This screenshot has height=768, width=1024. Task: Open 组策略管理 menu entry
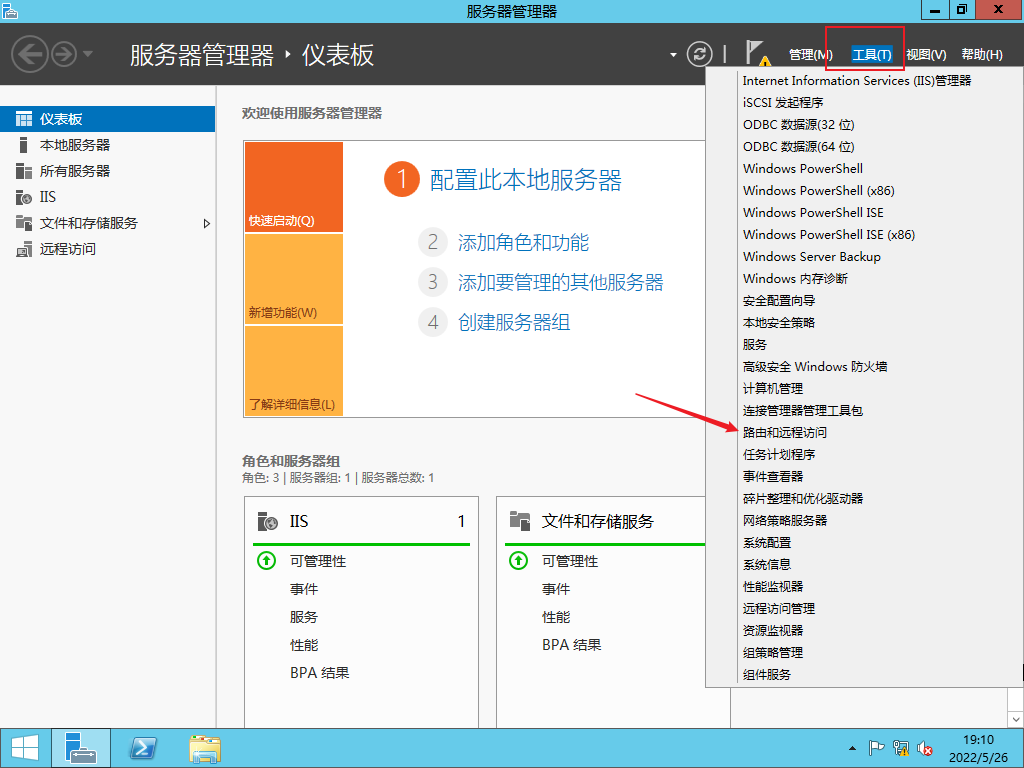coord(773,652)
